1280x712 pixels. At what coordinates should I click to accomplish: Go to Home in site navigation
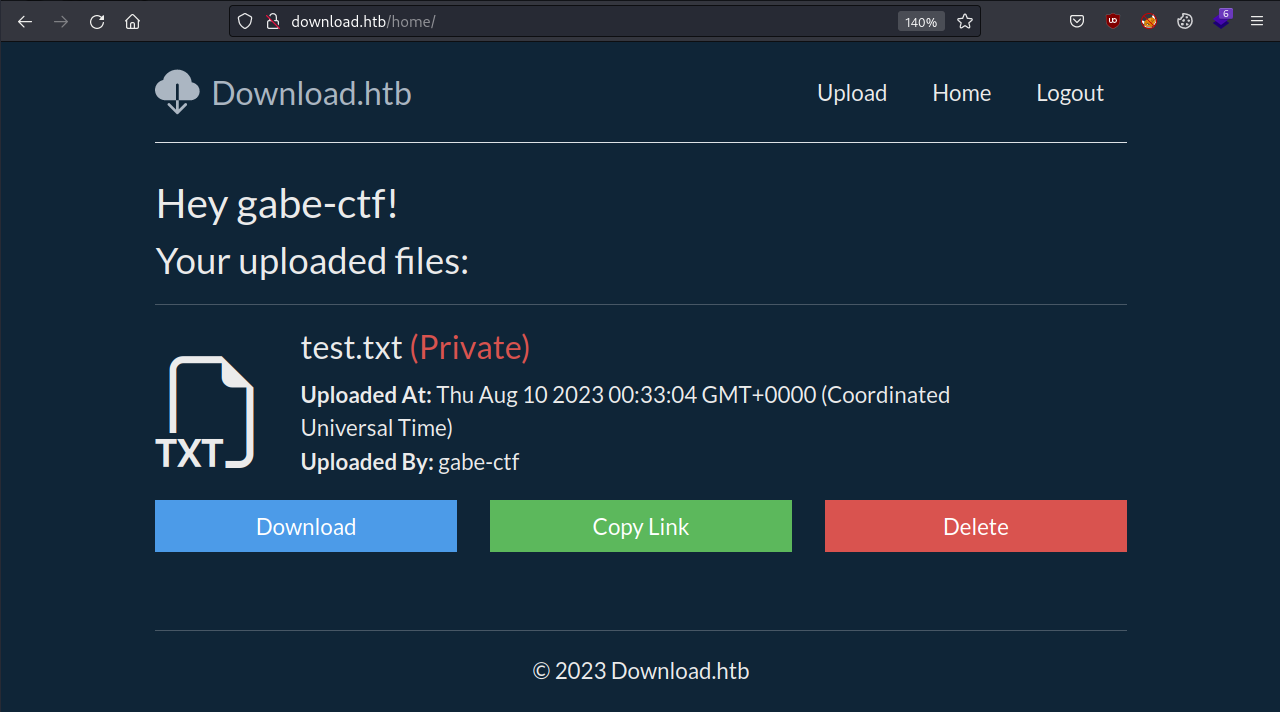[x=962, y=93]
